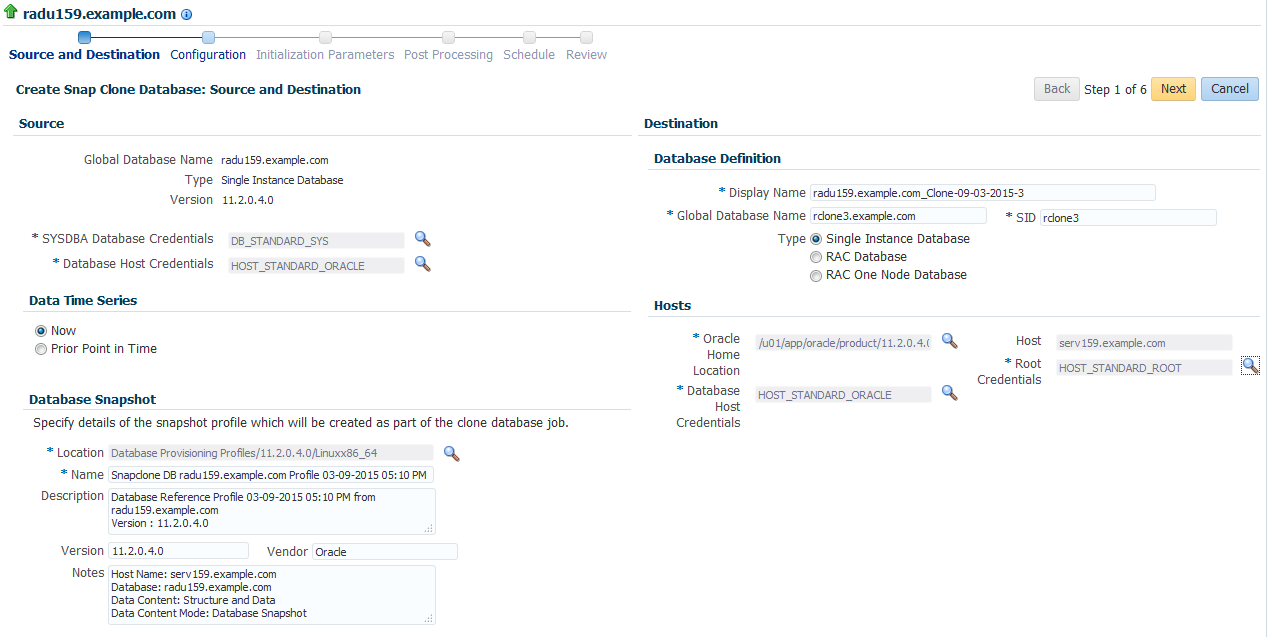The image size is (1267, 637).
Task: Click the Global Database Name destination field
Action: point(897,216)
